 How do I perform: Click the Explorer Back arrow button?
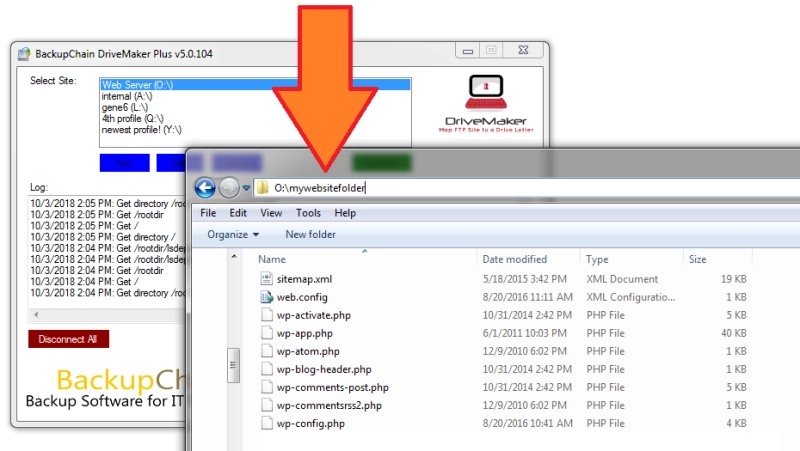(205, 188)
